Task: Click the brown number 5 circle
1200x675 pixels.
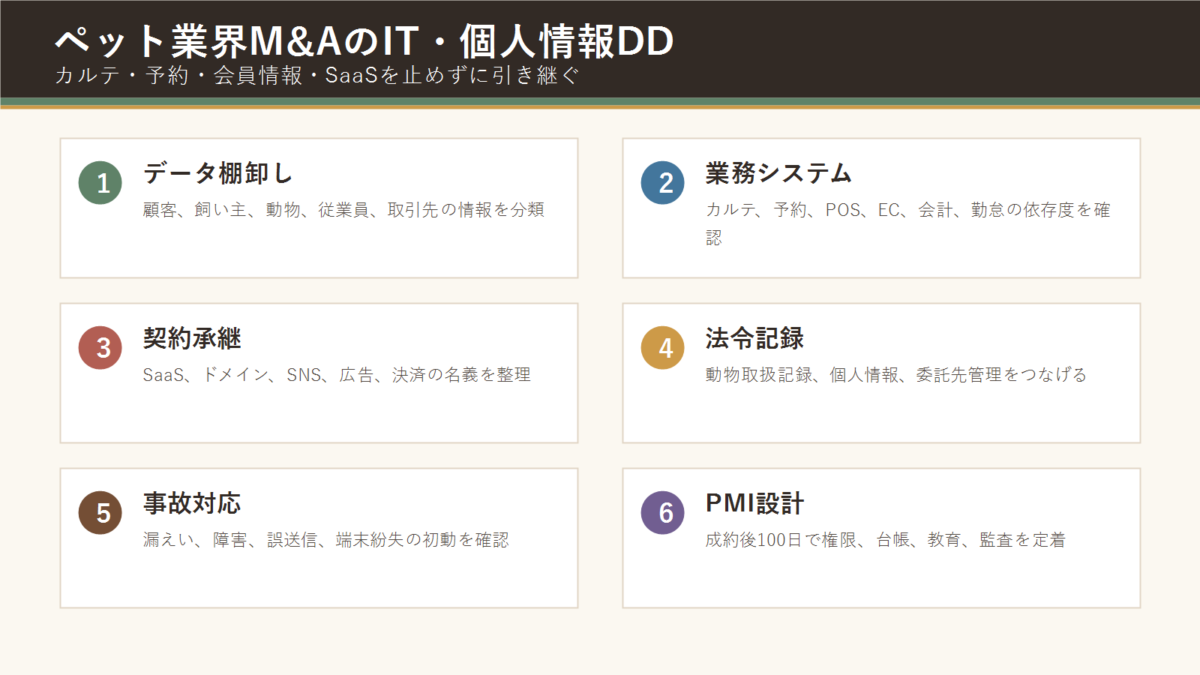Action: click(100, 512)
